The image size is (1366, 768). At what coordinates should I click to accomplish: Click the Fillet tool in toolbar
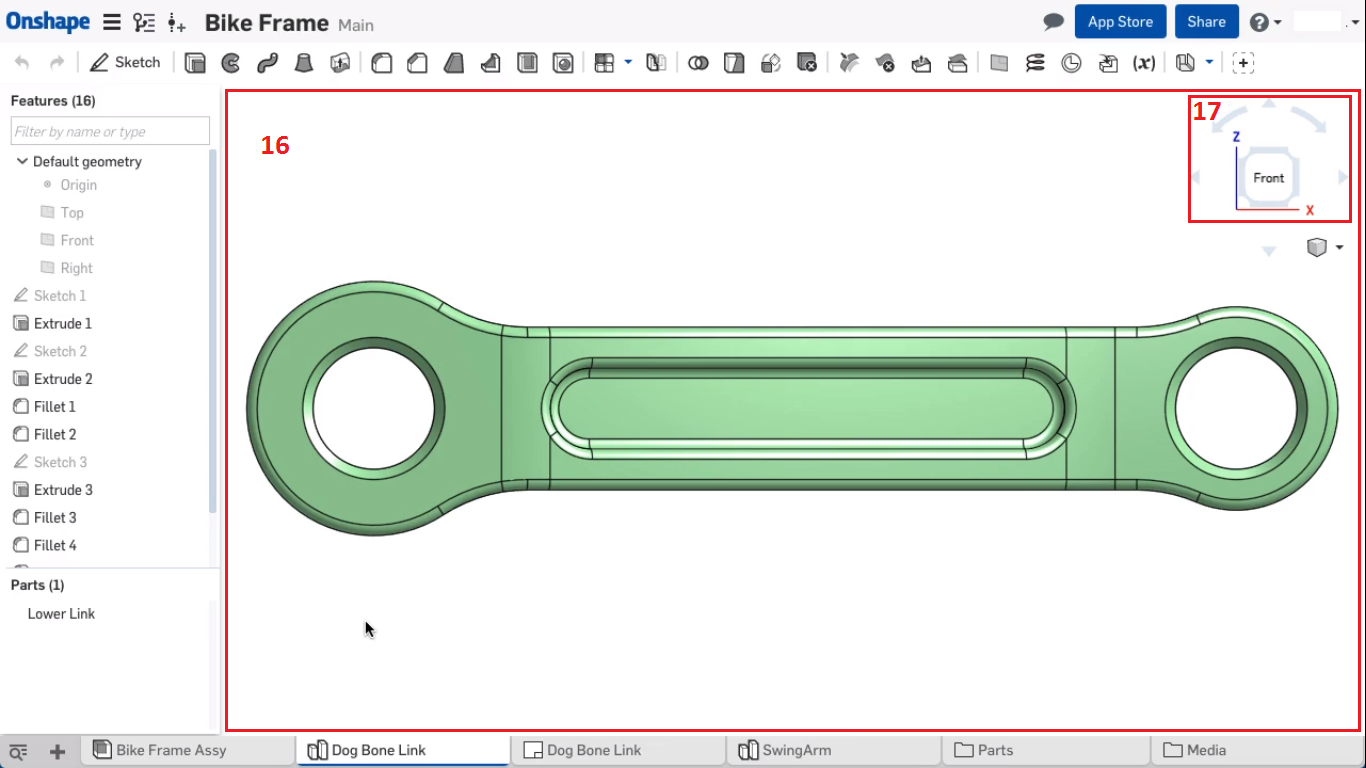click(381, 63)
